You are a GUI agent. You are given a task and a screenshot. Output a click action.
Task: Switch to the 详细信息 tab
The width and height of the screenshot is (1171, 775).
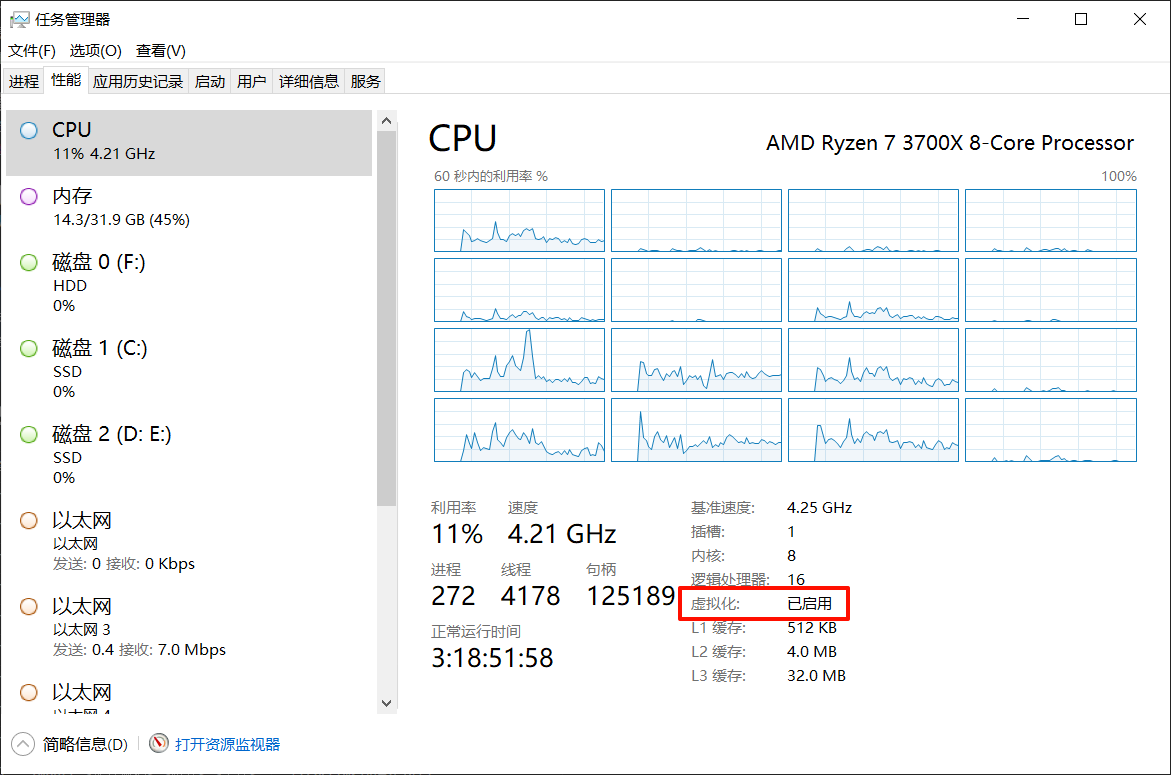(308, 82)
